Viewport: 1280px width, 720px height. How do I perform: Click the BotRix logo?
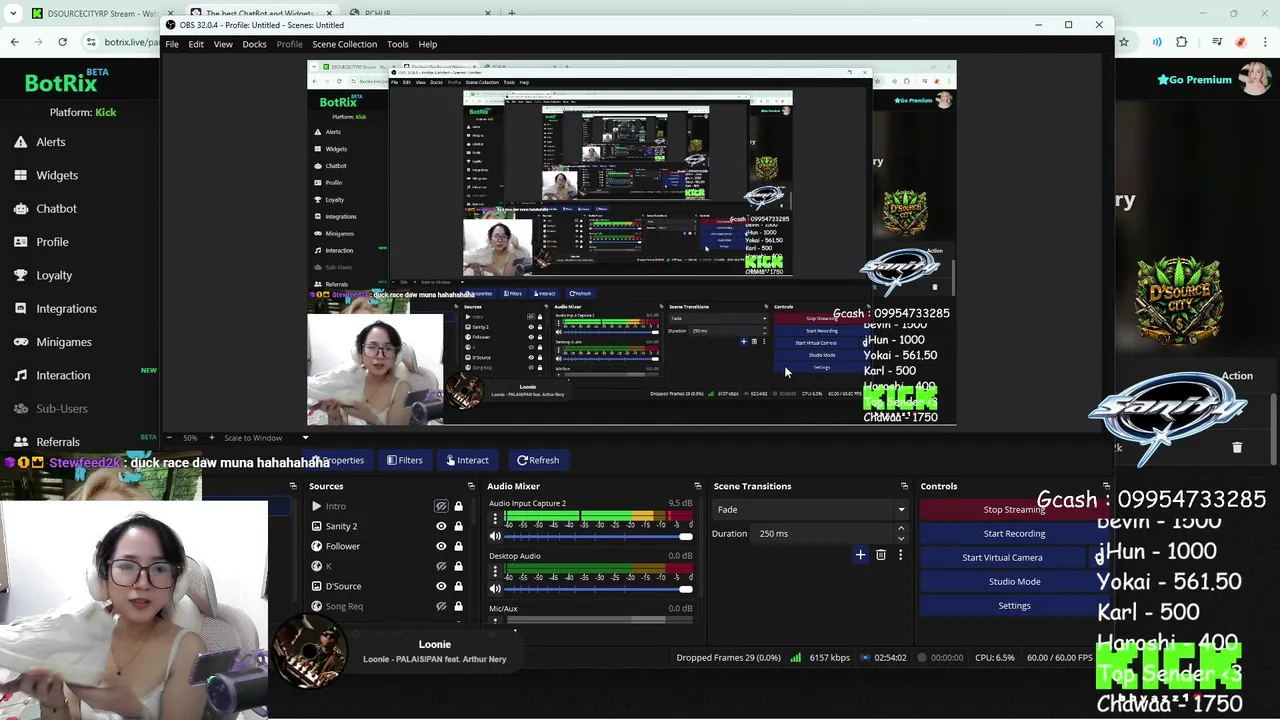tap(61, 84)
